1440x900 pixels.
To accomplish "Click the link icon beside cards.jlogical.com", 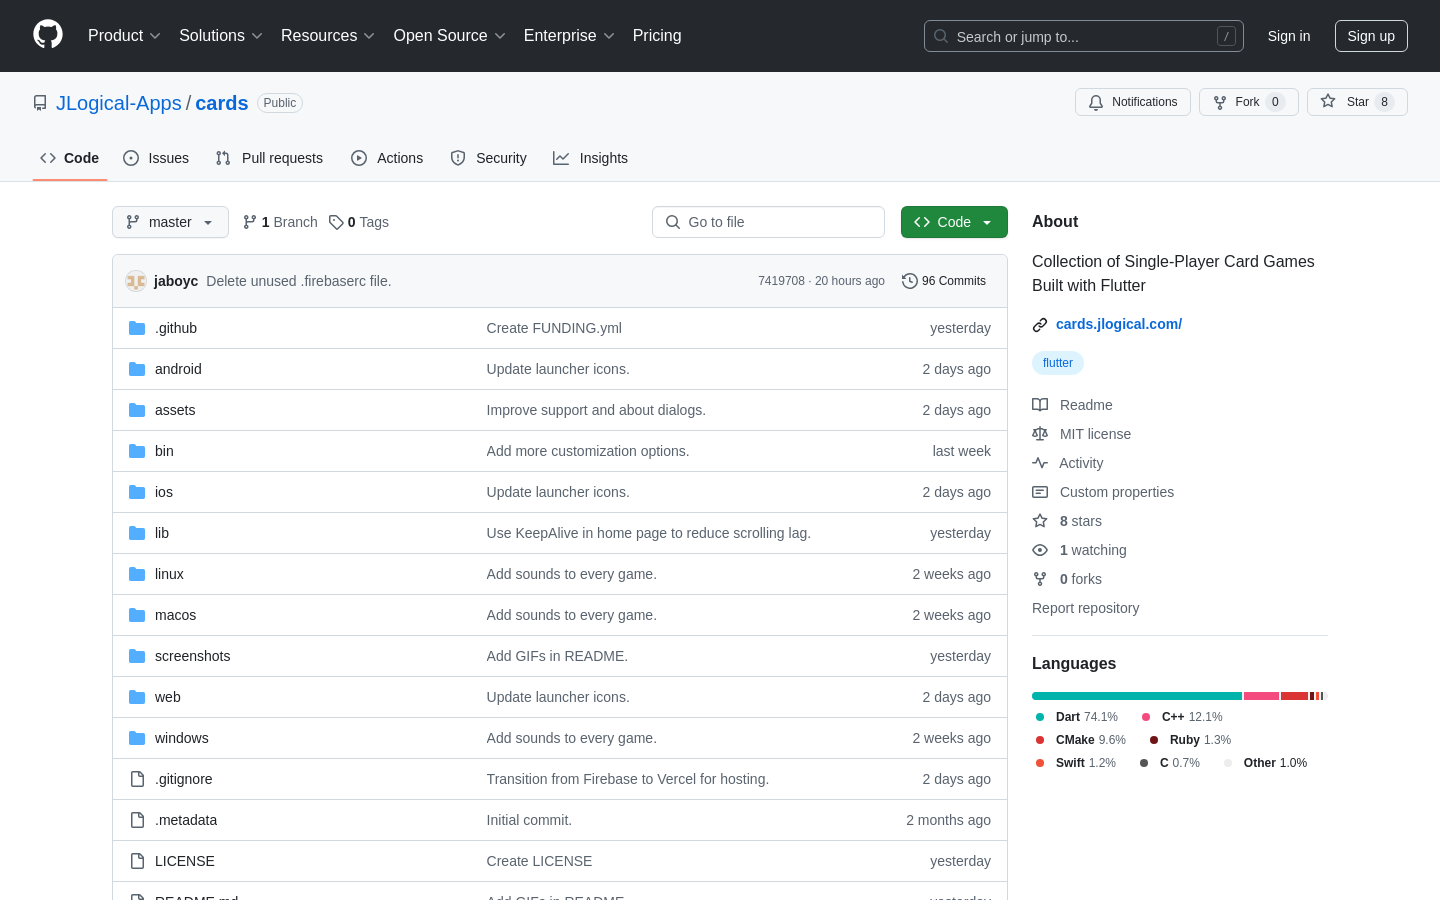I will point(1040,325).
